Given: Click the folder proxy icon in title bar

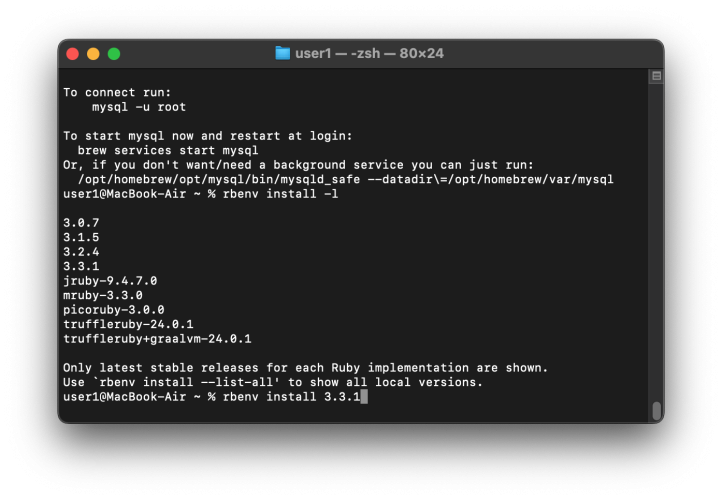Looking at the screenshot, I should [283, 53].
